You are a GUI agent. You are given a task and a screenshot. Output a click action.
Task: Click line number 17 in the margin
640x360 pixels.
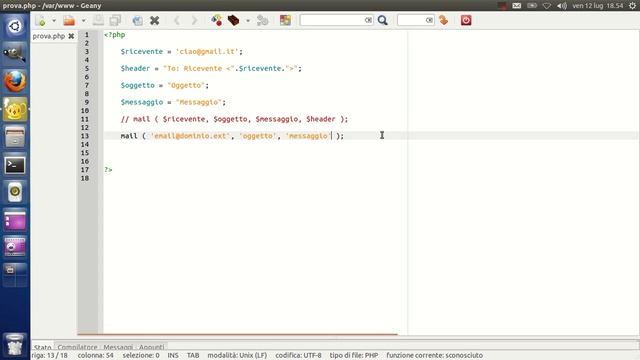85,170
